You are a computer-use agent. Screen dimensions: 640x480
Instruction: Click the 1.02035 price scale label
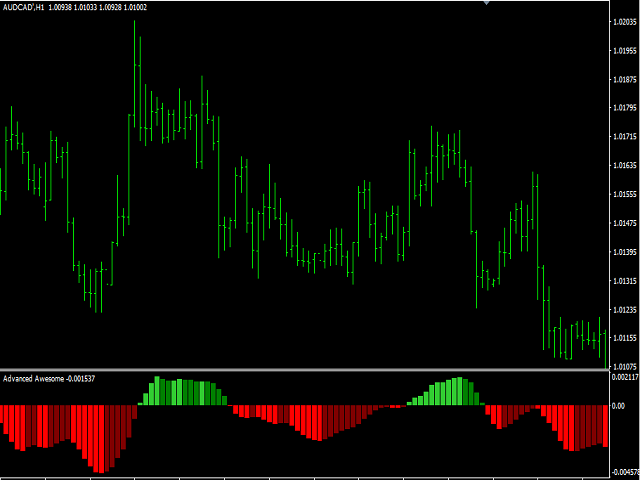[x=625, y=22]
